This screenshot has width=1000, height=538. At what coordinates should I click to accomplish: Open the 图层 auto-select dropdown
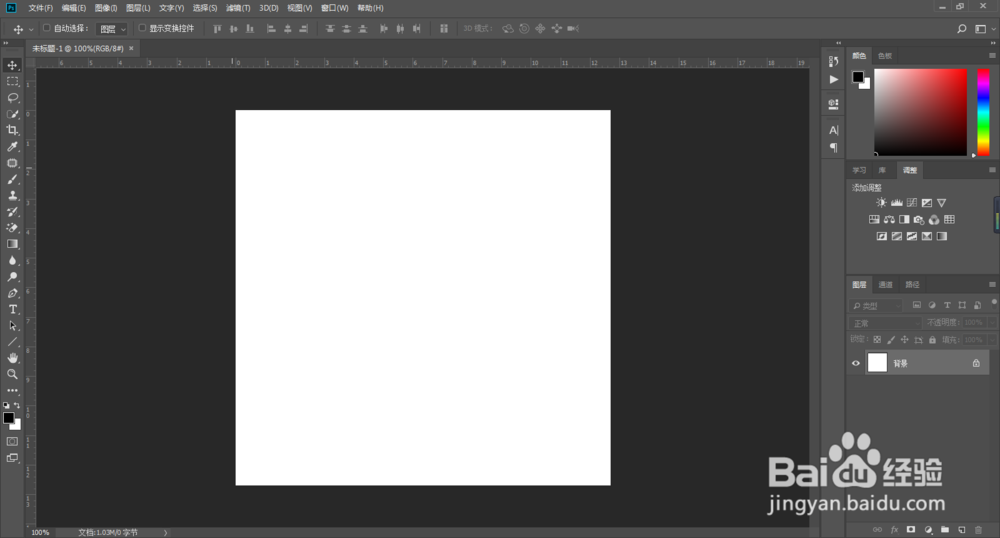[x=112, y=29]
